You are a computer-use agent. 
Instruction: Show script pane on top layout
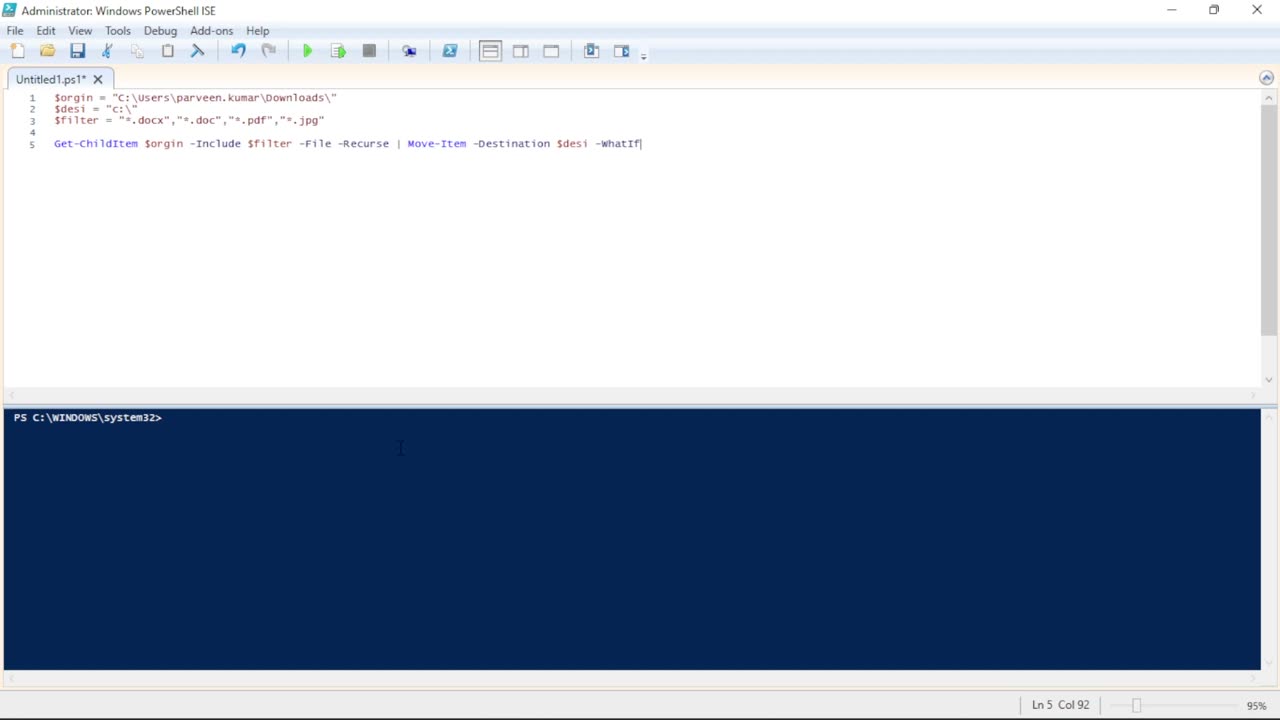[x=490, y=51]
